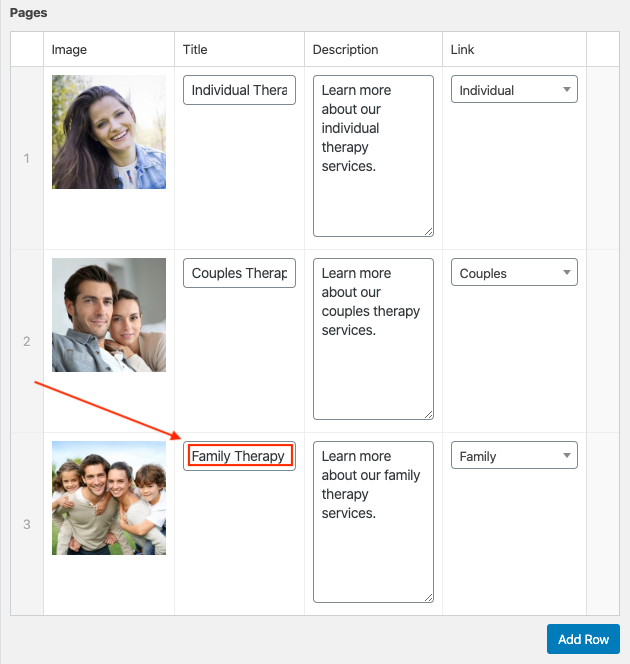Click the Description column header
The height and width of the screenshot is (664, 630).
tap(346, 50)
